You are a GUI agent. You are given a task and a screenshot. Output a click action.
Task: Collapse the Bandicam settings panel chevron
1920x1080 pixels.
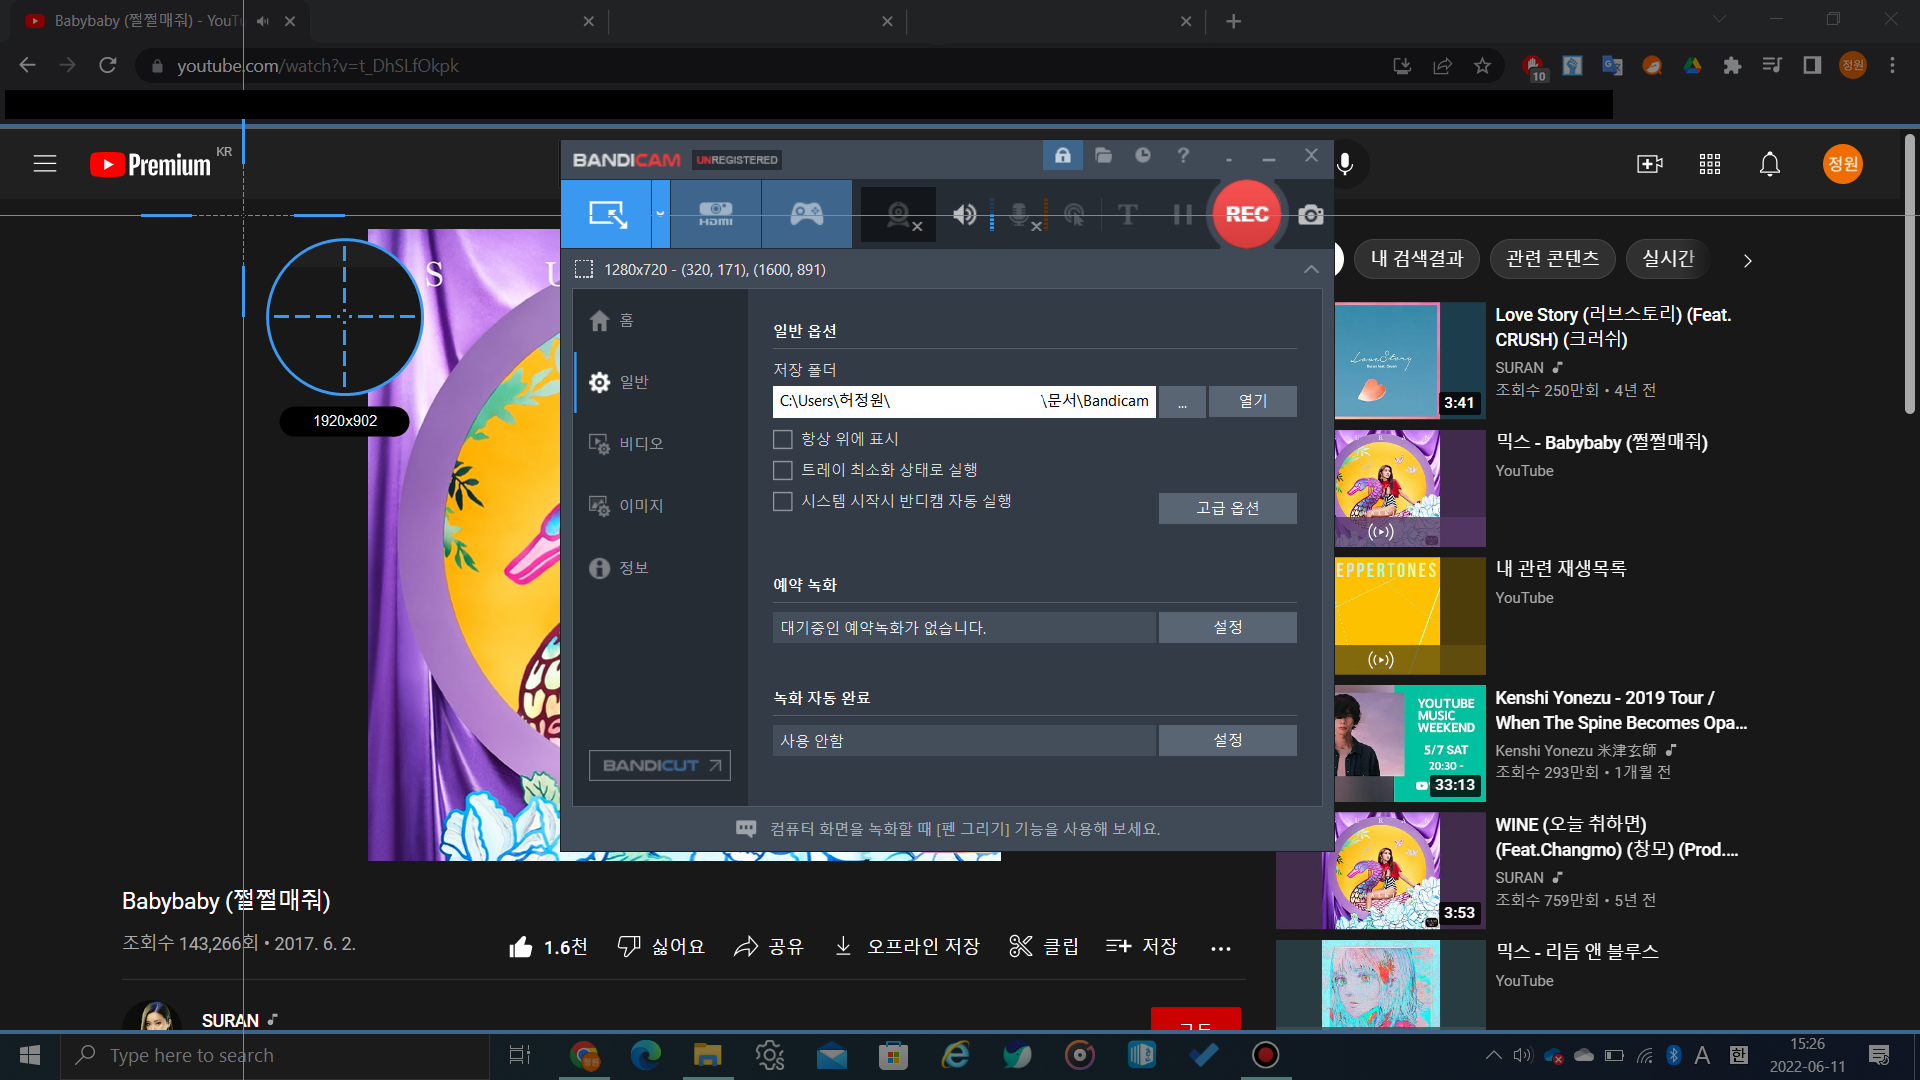1310,270
